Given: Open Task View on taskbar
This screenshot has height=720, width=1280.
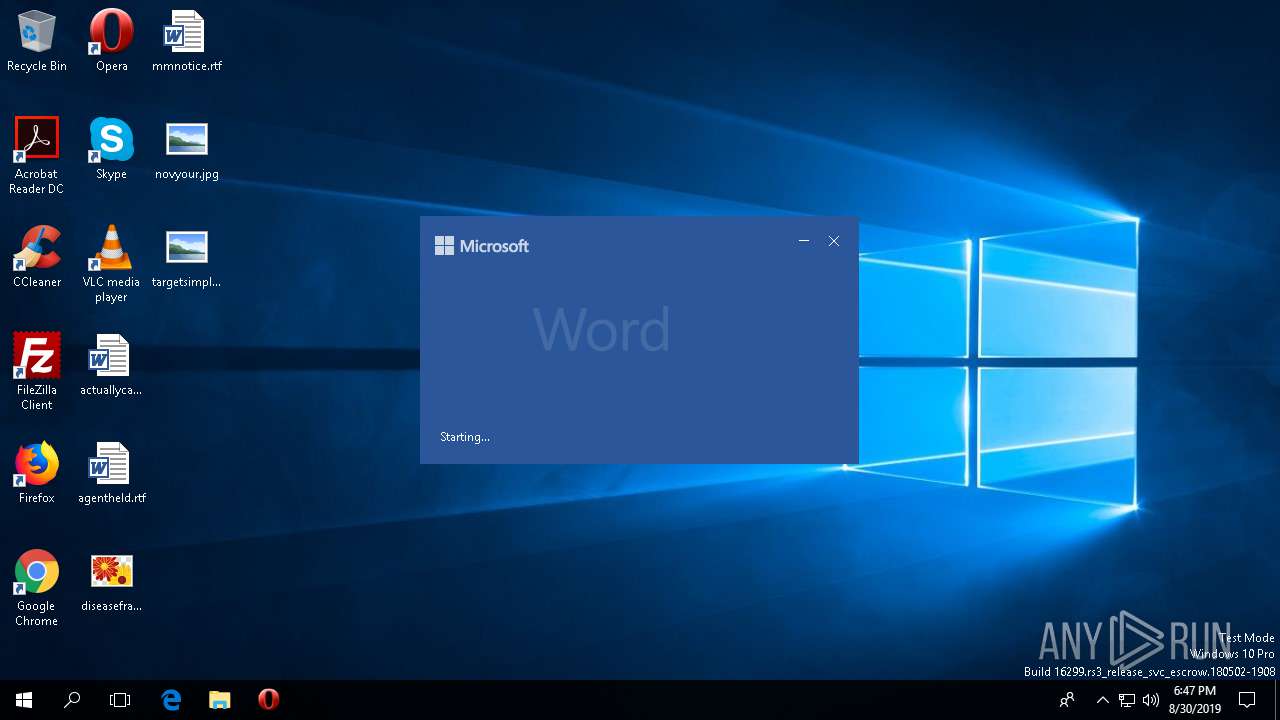Looking at the screenshot, I should tap(120, 700).
